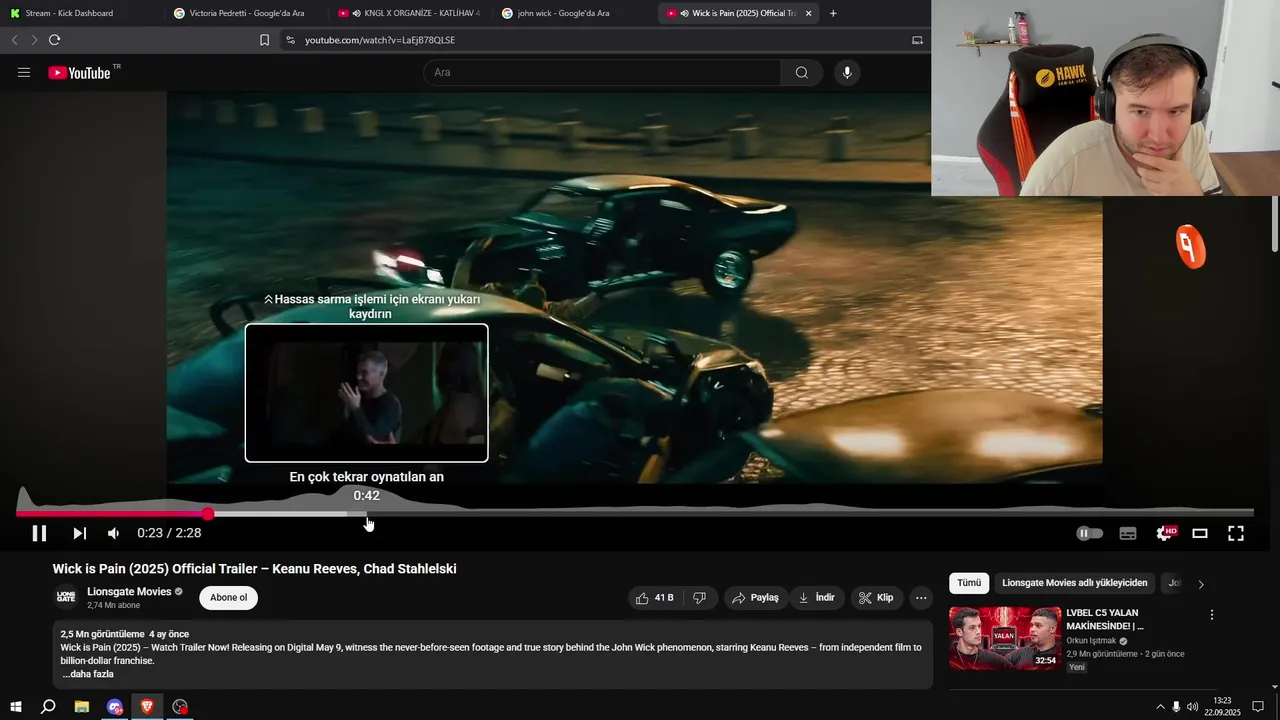Seek the progress bar to 0:42
Viewport: 1280px width, 720px height.
(366, 514)
